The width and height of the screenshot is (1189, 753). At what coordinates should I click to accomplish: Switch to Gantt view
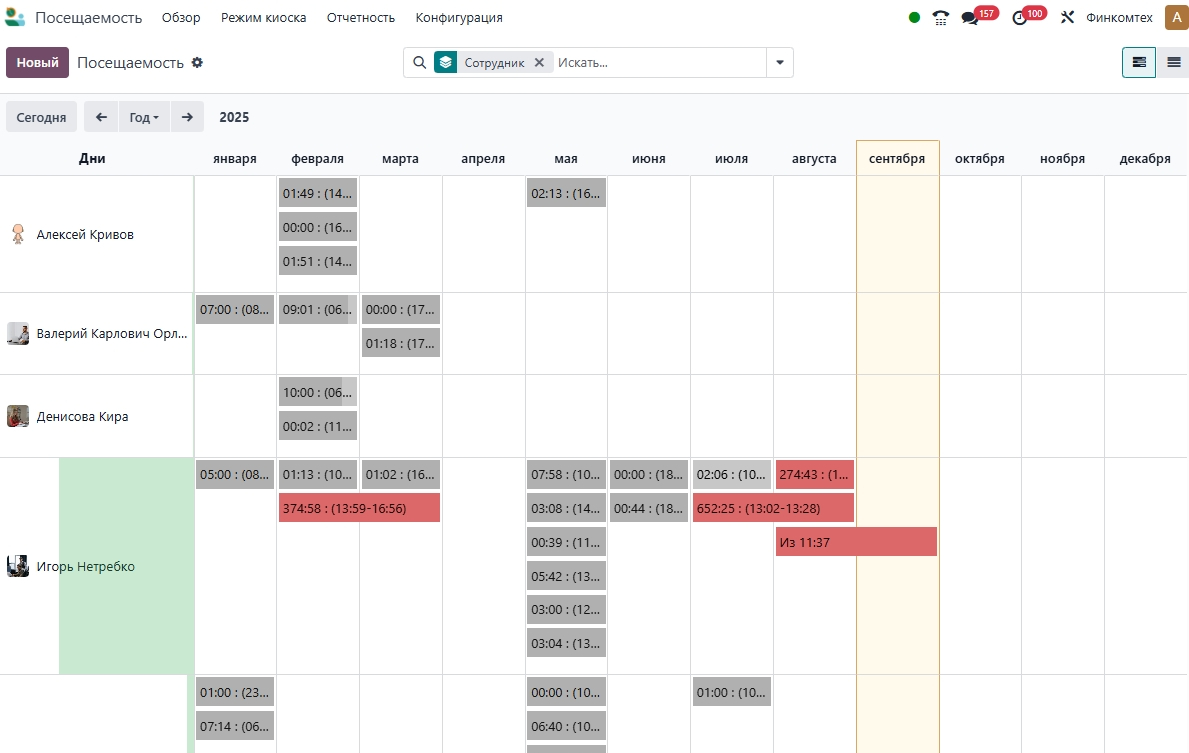[x=1138, y=63]
